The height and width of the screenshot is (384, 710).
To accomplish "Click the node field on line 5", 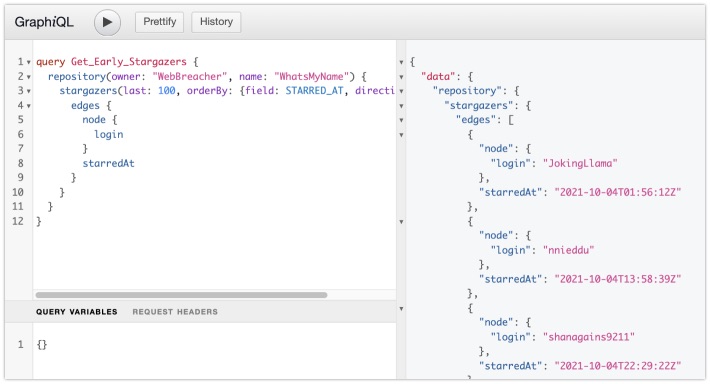I will 94,120.
